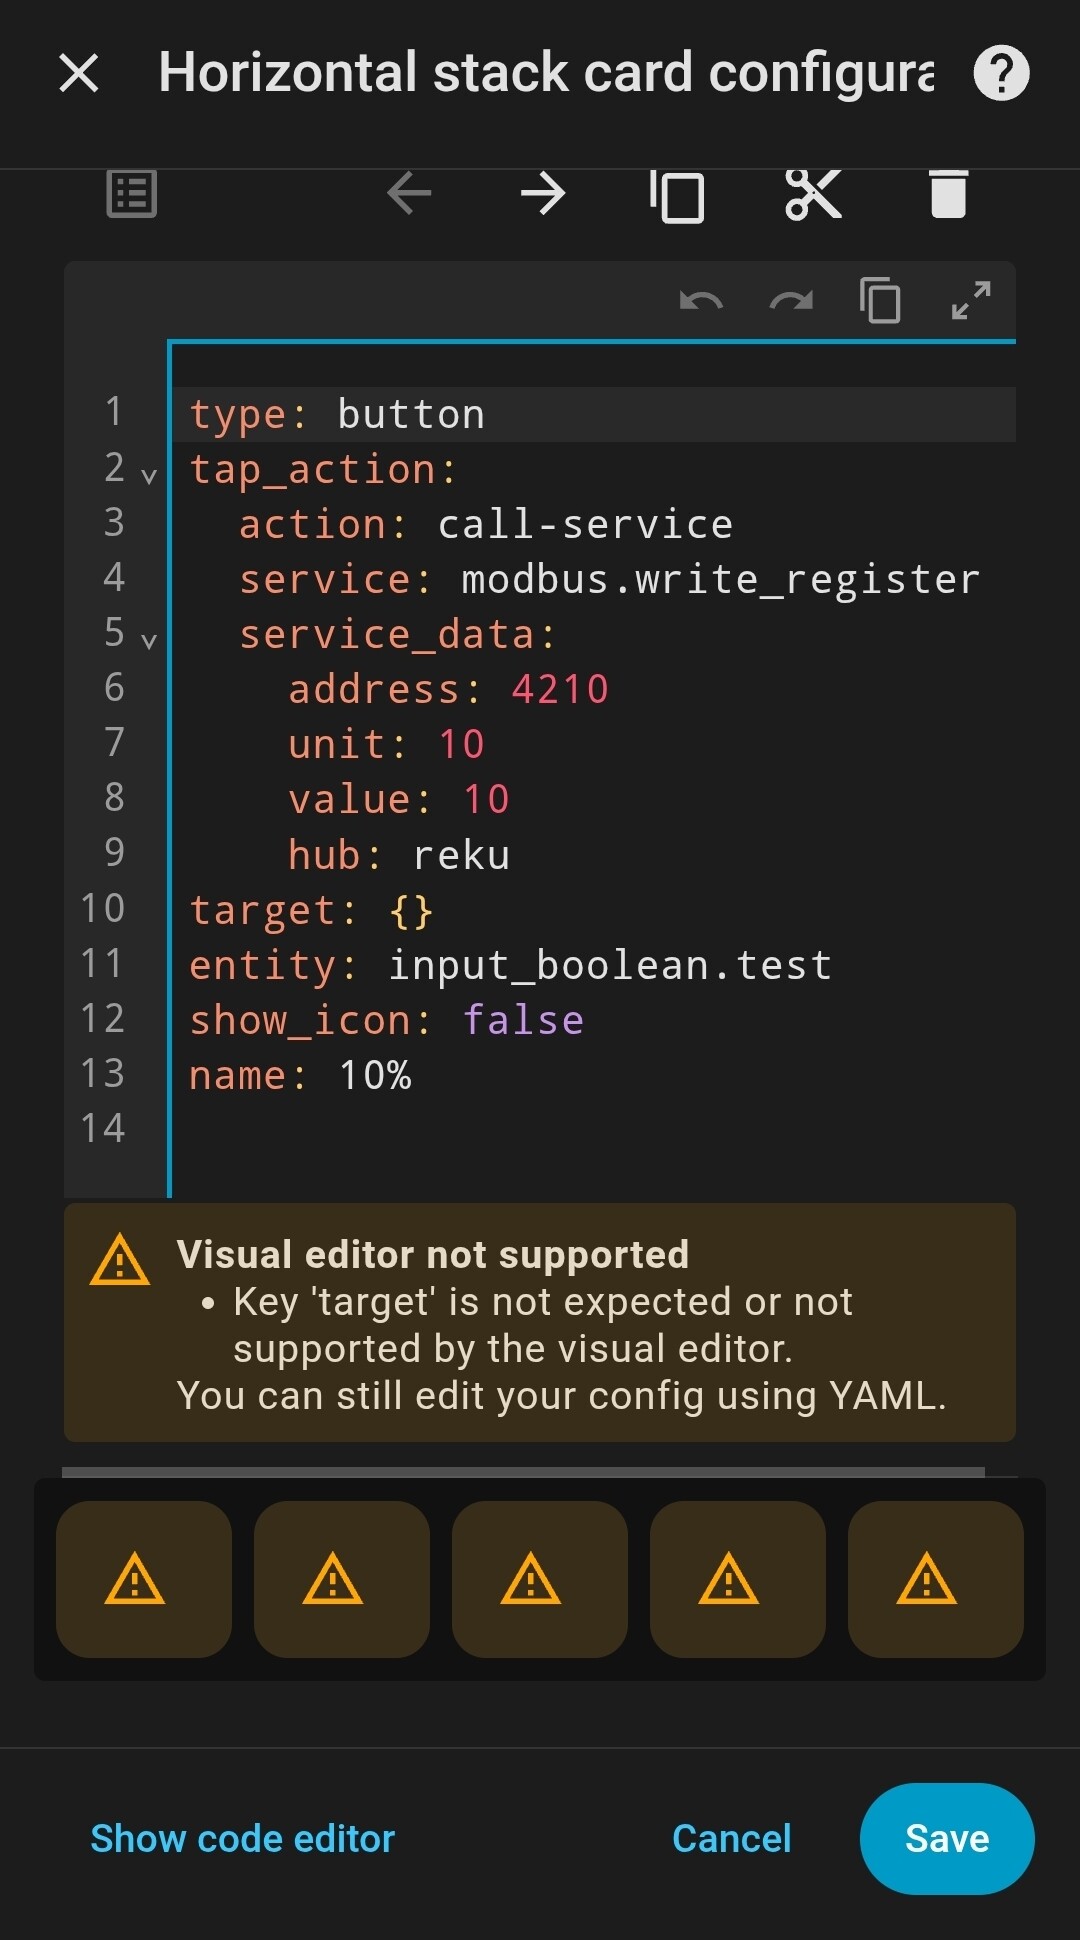Delete the card with trash icon
Screen dimensions: 1080x1940
pos(948,193)
